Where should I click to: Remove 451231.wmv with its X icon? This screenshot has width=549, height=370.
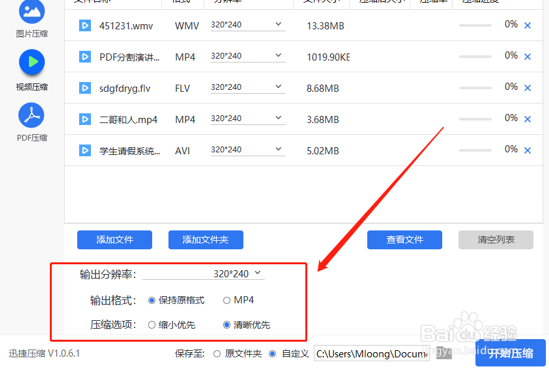coord(527,26)
